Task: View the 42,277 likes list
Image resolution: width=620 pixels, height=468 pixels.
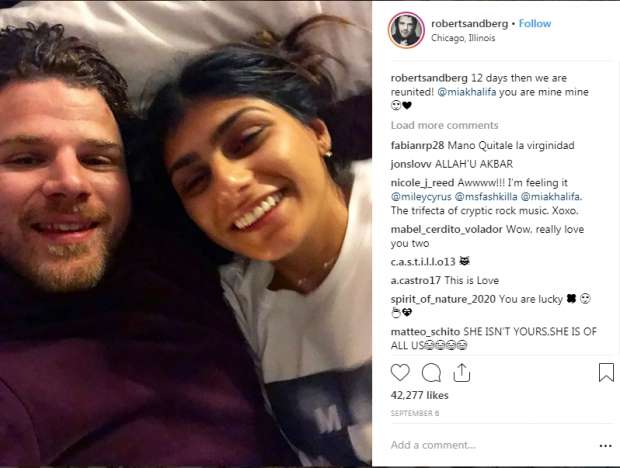Action: point(420,395)
